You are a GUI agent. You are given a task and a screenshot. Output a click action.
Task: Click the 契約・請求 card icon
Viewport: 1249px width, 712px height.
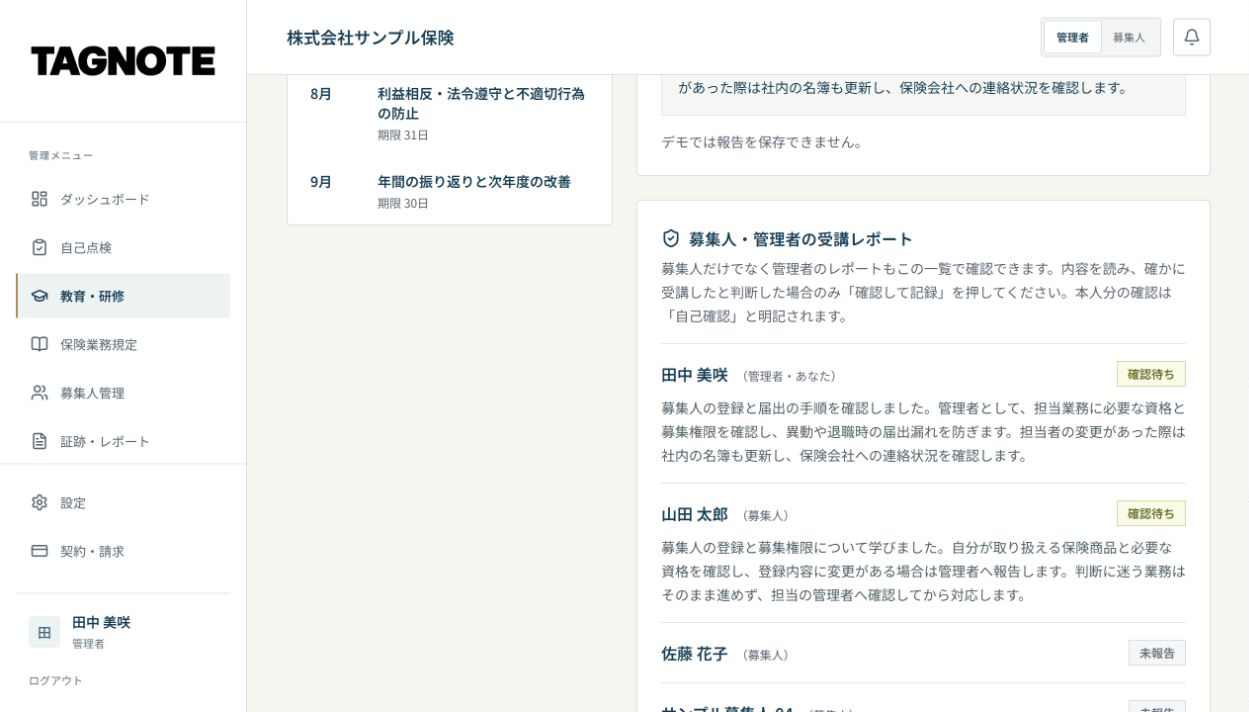[x=39, y=551]
